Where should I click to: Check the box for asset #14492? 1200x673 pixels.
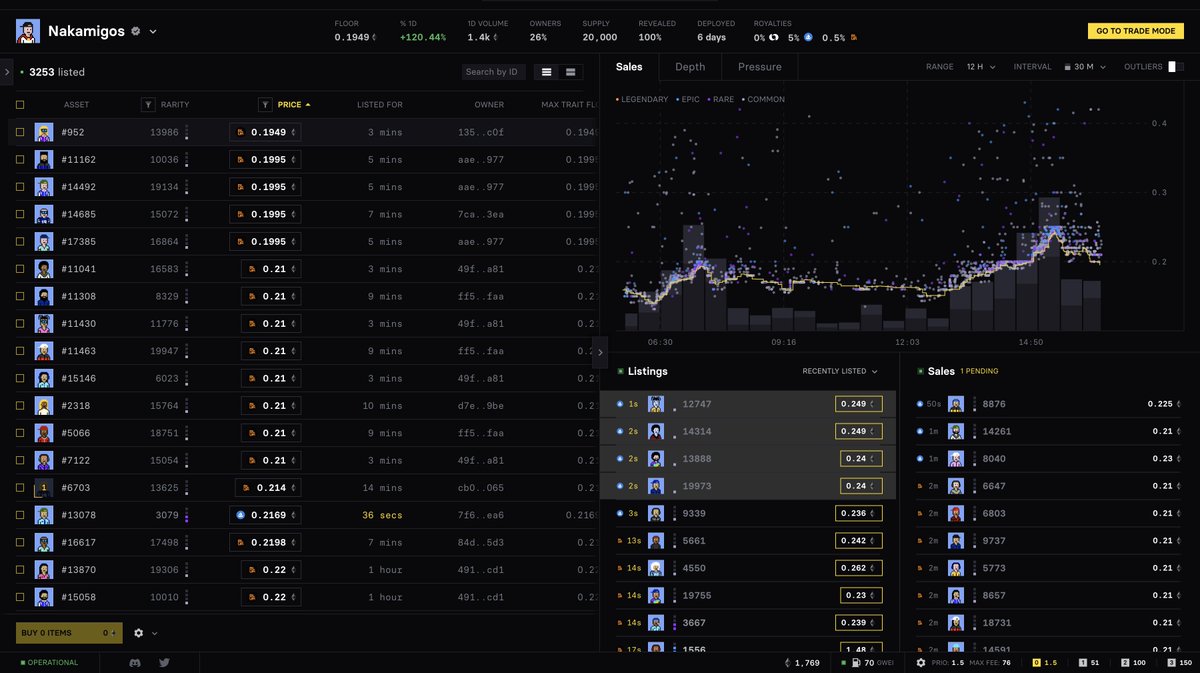click(20, 187)
